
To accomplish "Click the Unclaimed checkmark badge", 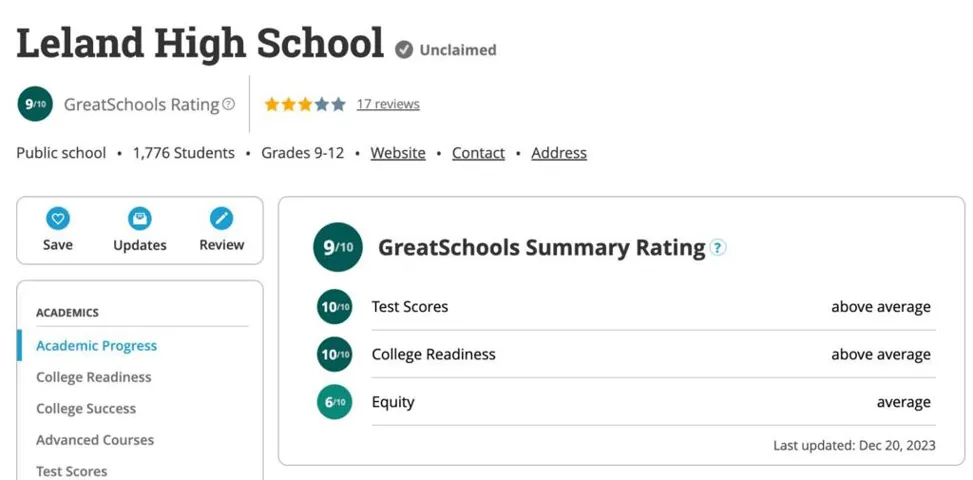I will point(405,50).
